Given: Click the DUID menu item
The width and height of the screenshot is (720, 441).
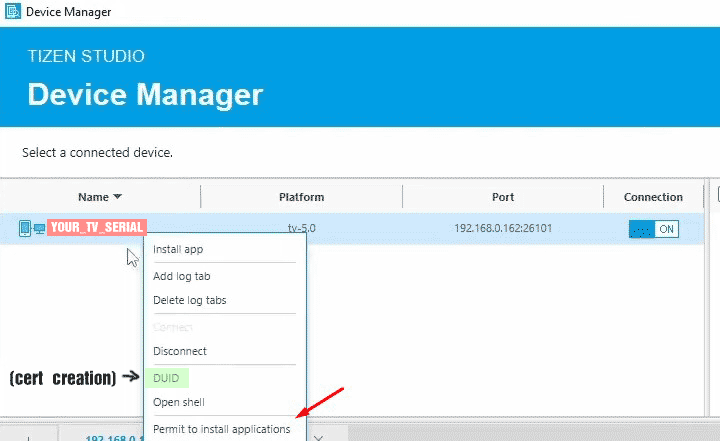Looking at the screenshot, I should [166, 378].
